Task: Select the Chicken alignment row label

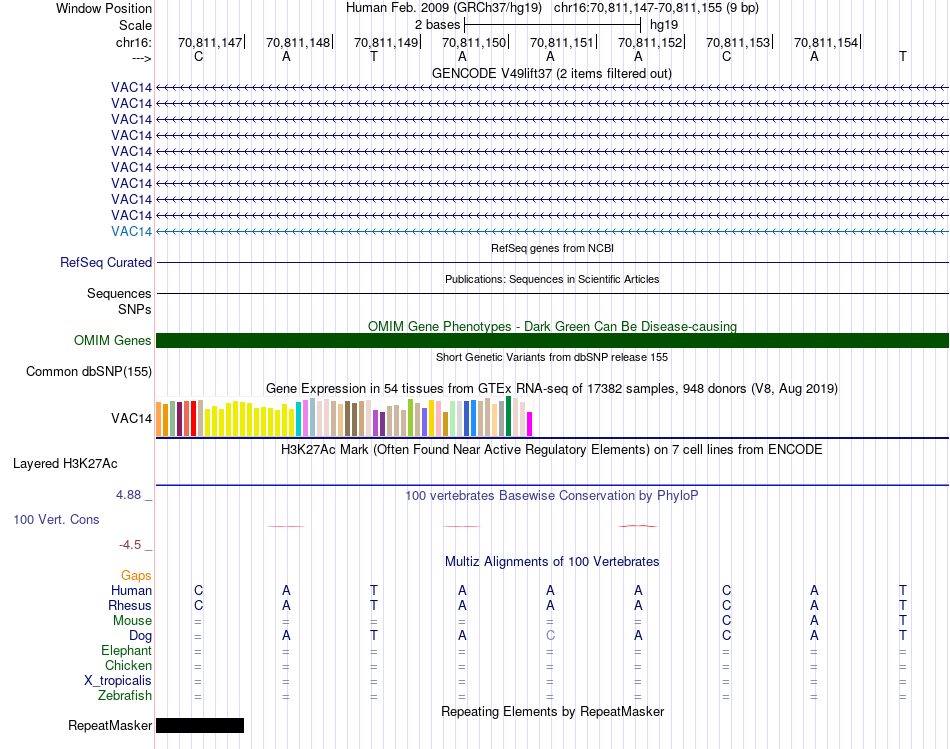Action: tap(128, 665)
